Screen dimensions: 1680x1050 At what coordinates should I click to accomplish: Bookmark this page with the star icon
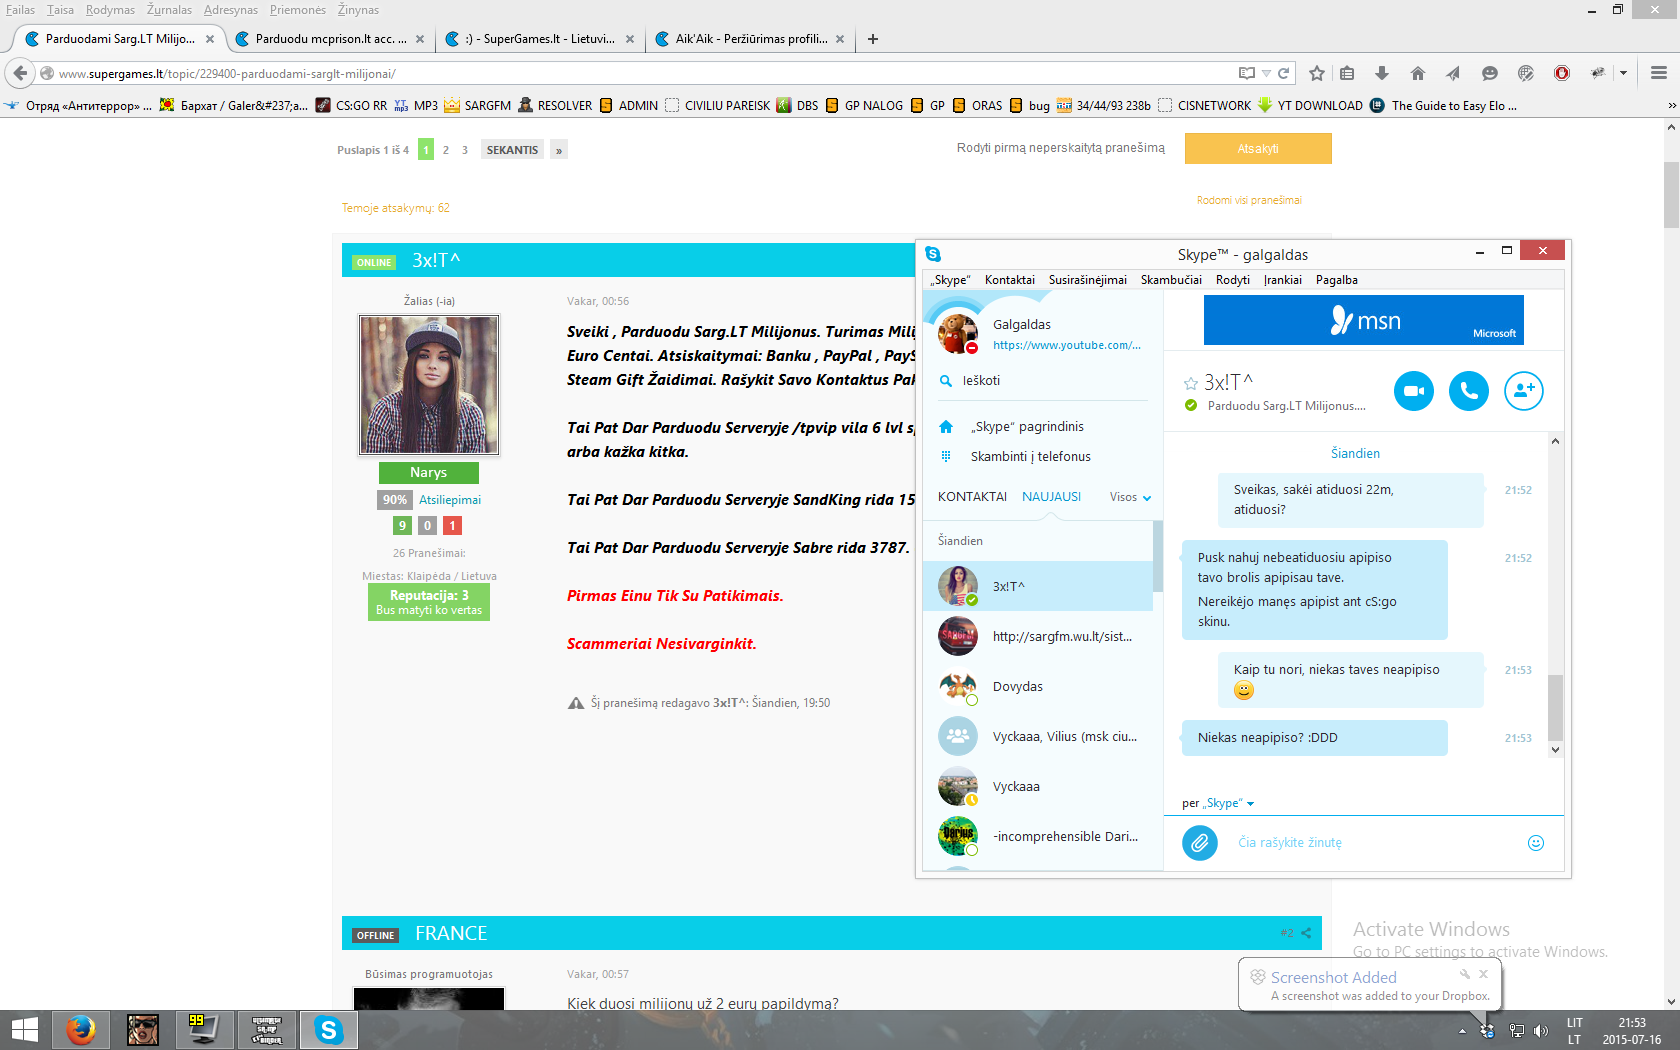tap(1317, 73)
